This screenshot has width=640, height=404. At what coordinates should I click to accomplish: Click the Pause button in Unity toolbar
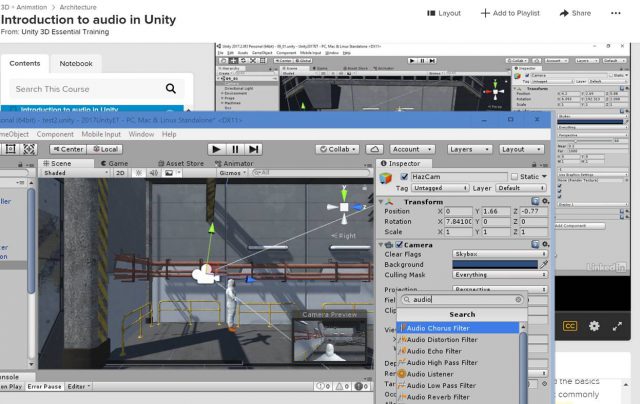click(x=235, y=149)
